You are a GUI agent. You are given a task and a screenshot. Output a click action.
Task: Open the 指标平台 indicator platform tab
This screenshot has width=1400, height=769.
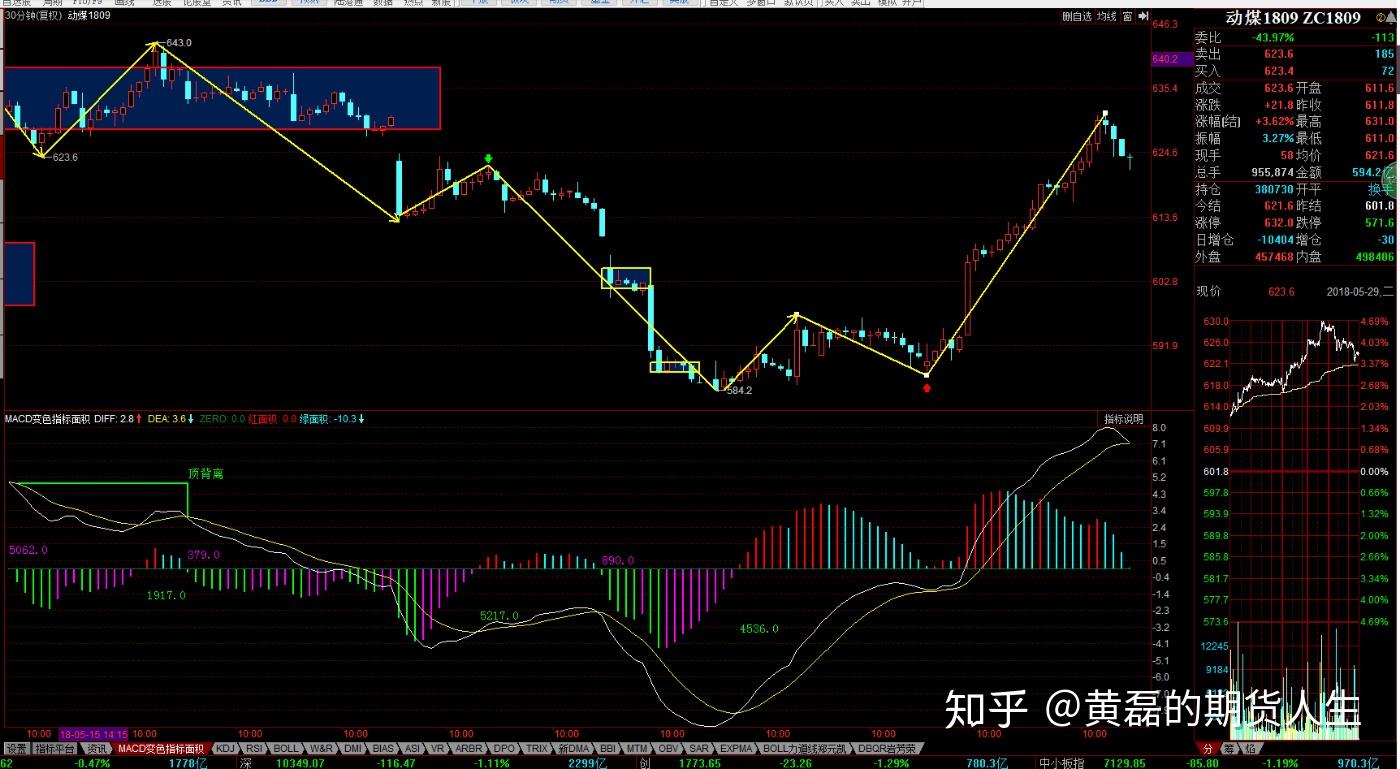[x=54, y=748]
